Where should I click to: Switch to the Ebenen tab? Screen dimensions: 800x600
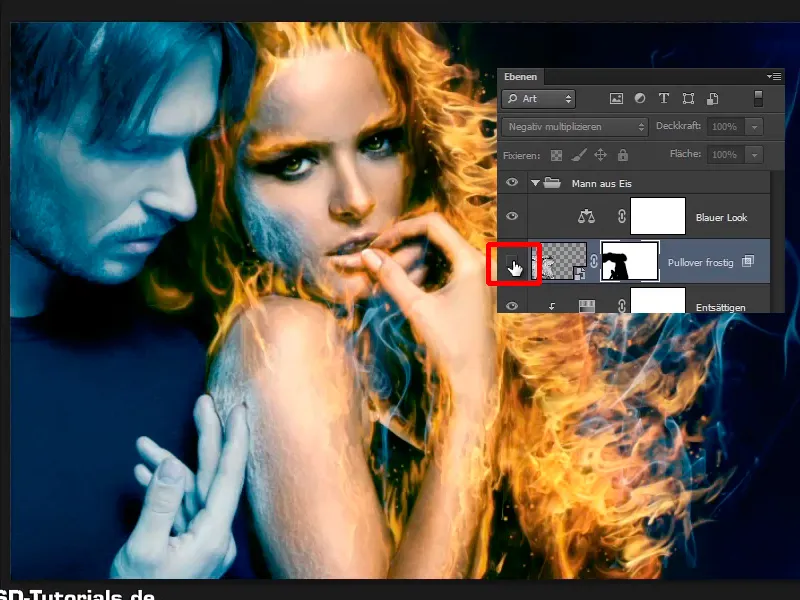click(520, 77)
